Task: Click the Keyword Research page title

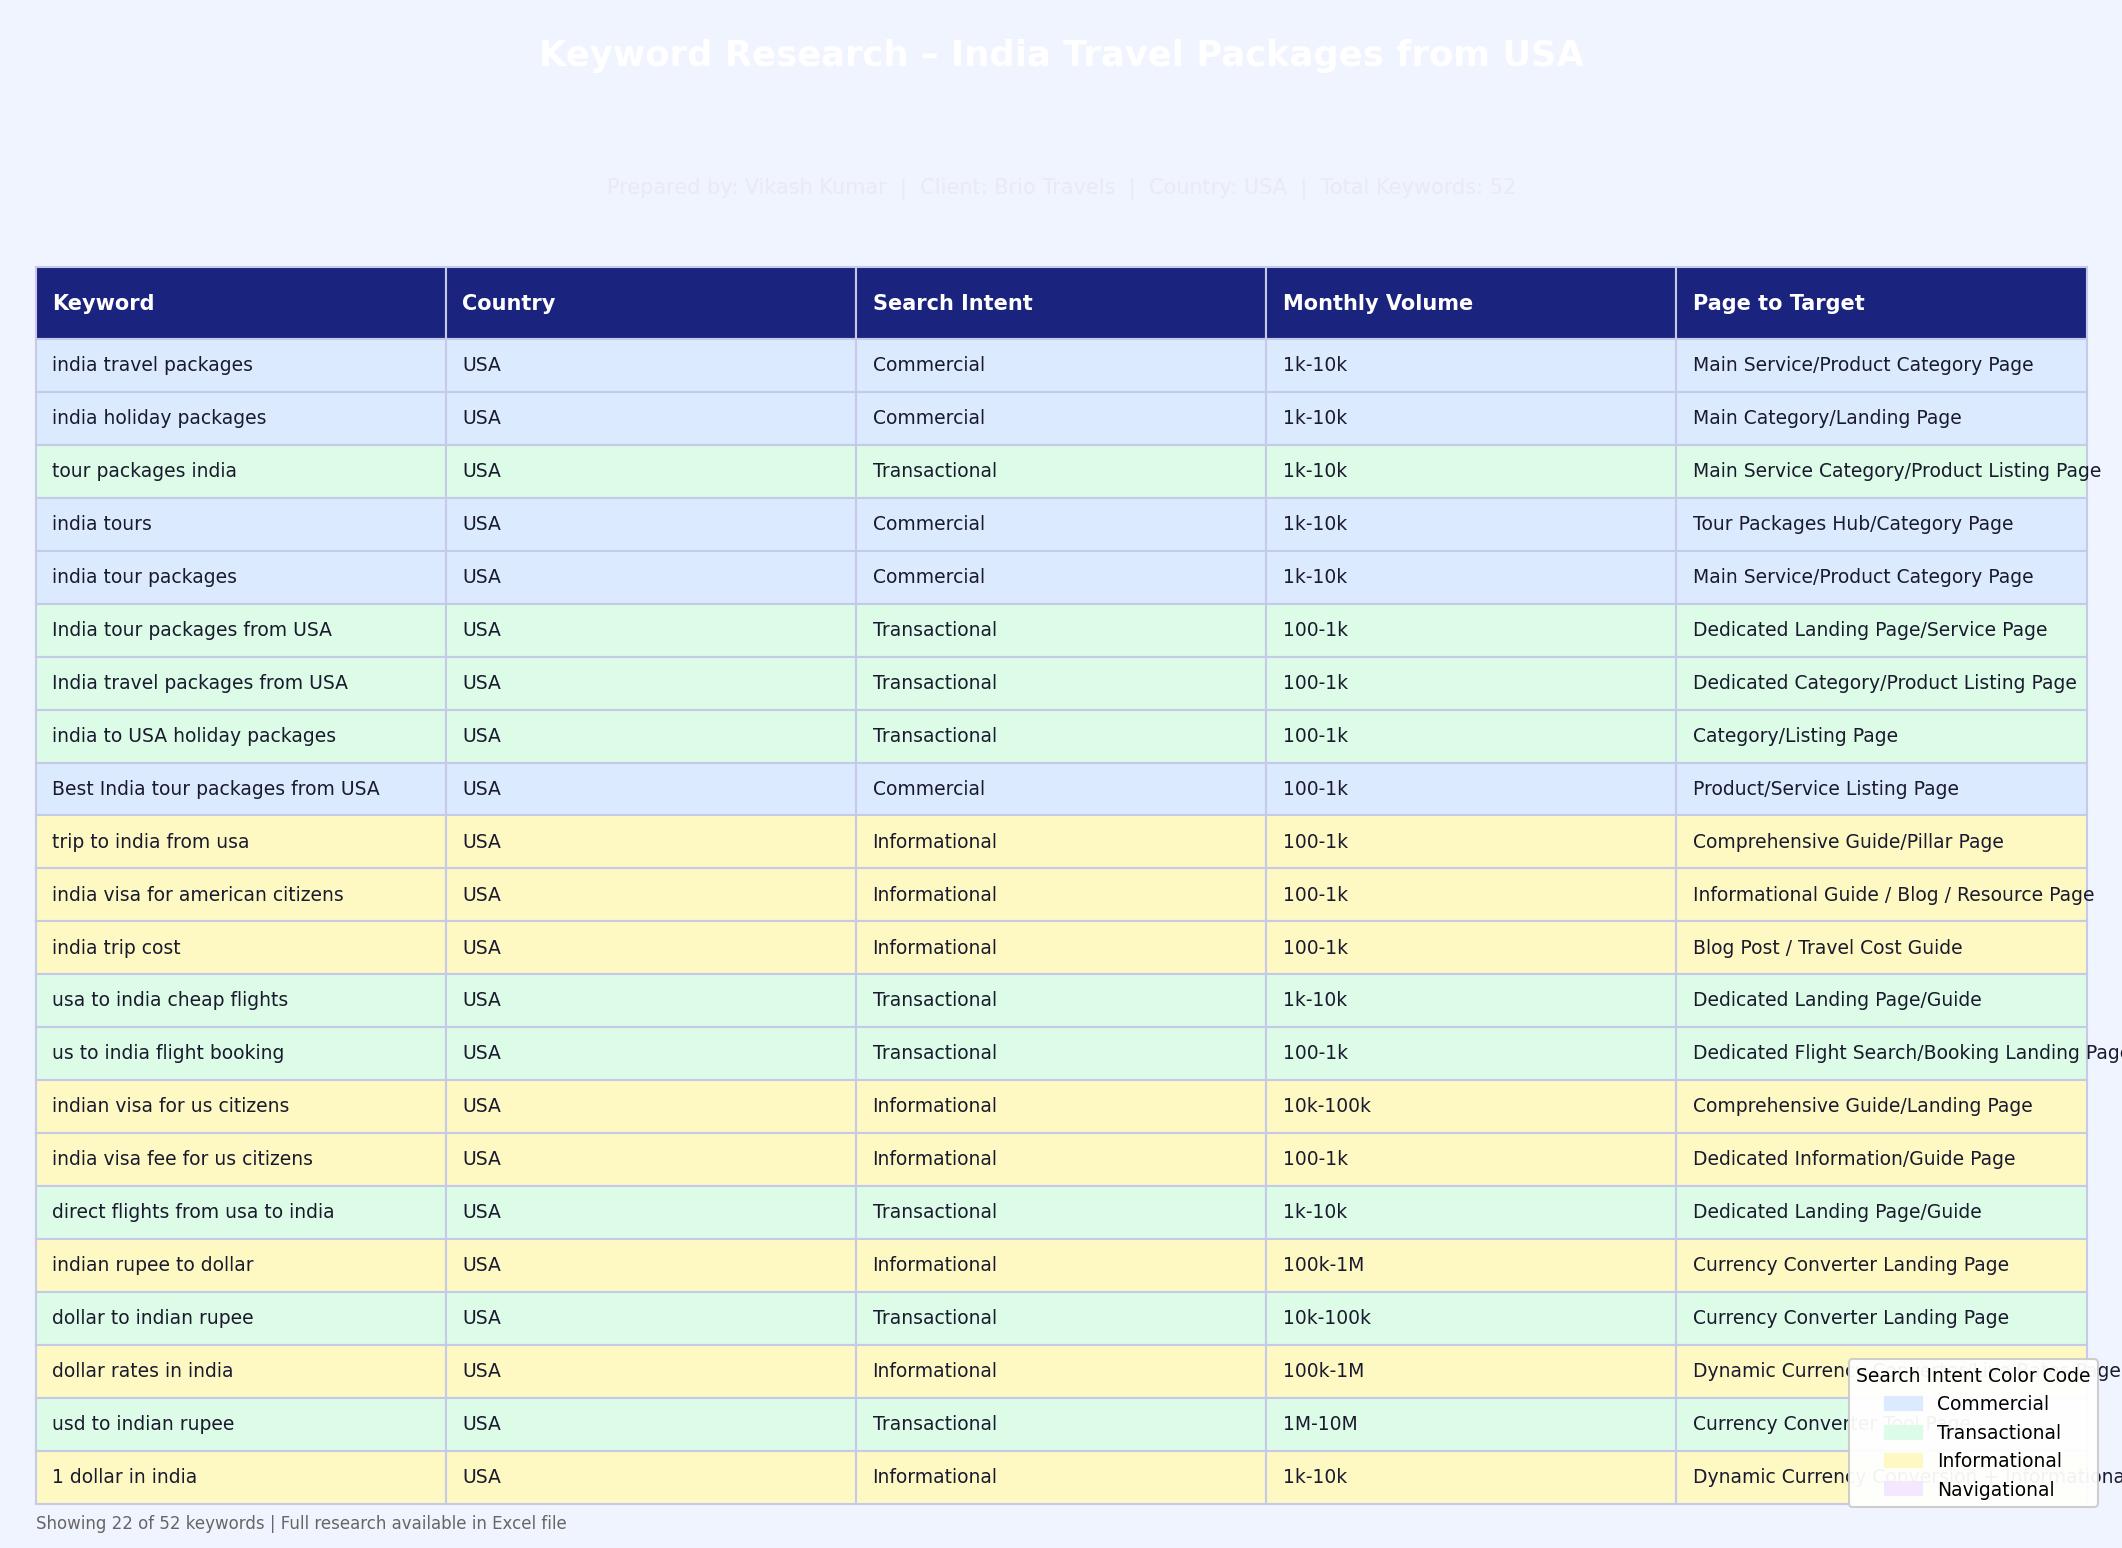Action: pyautogui.click(x=1061, y=54)
